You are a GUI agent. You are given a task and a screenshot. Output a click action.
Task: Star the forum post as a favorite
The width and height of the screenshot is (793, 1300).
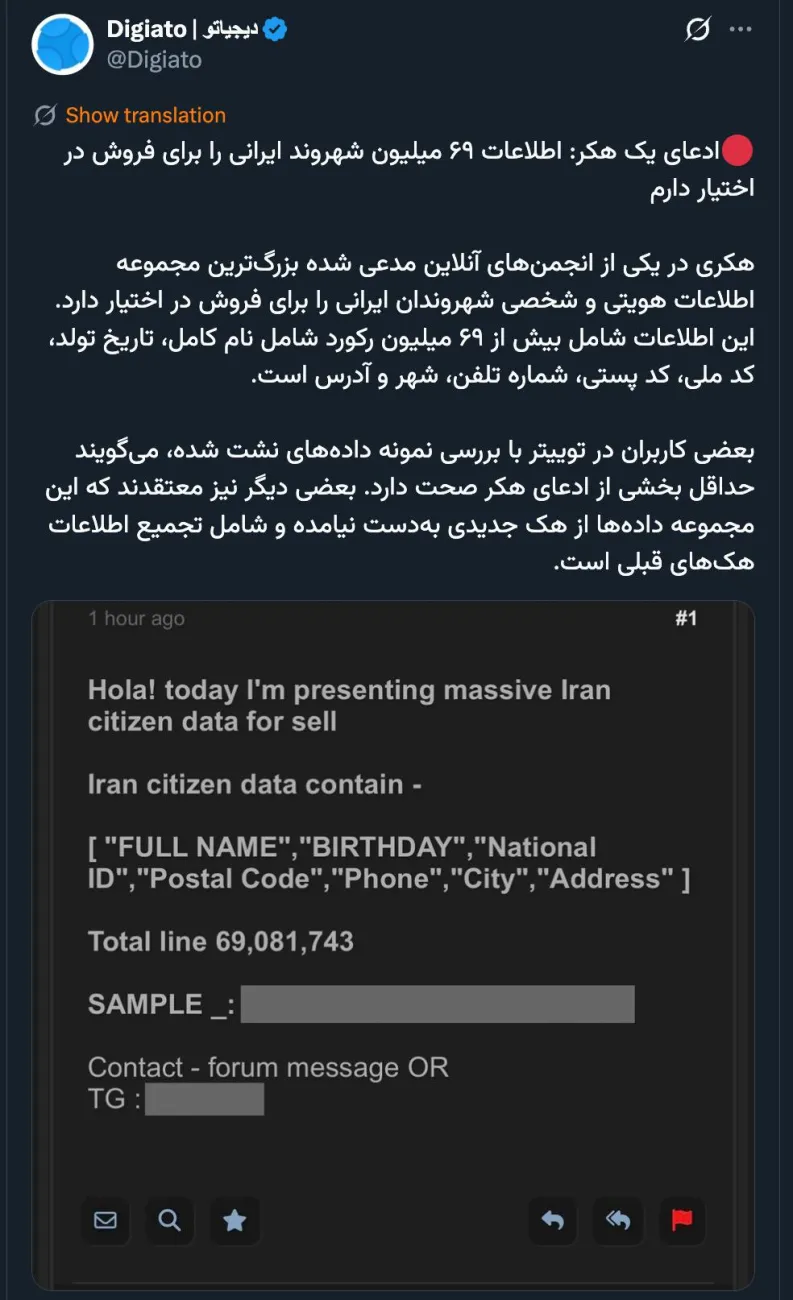pos(233,1221)
